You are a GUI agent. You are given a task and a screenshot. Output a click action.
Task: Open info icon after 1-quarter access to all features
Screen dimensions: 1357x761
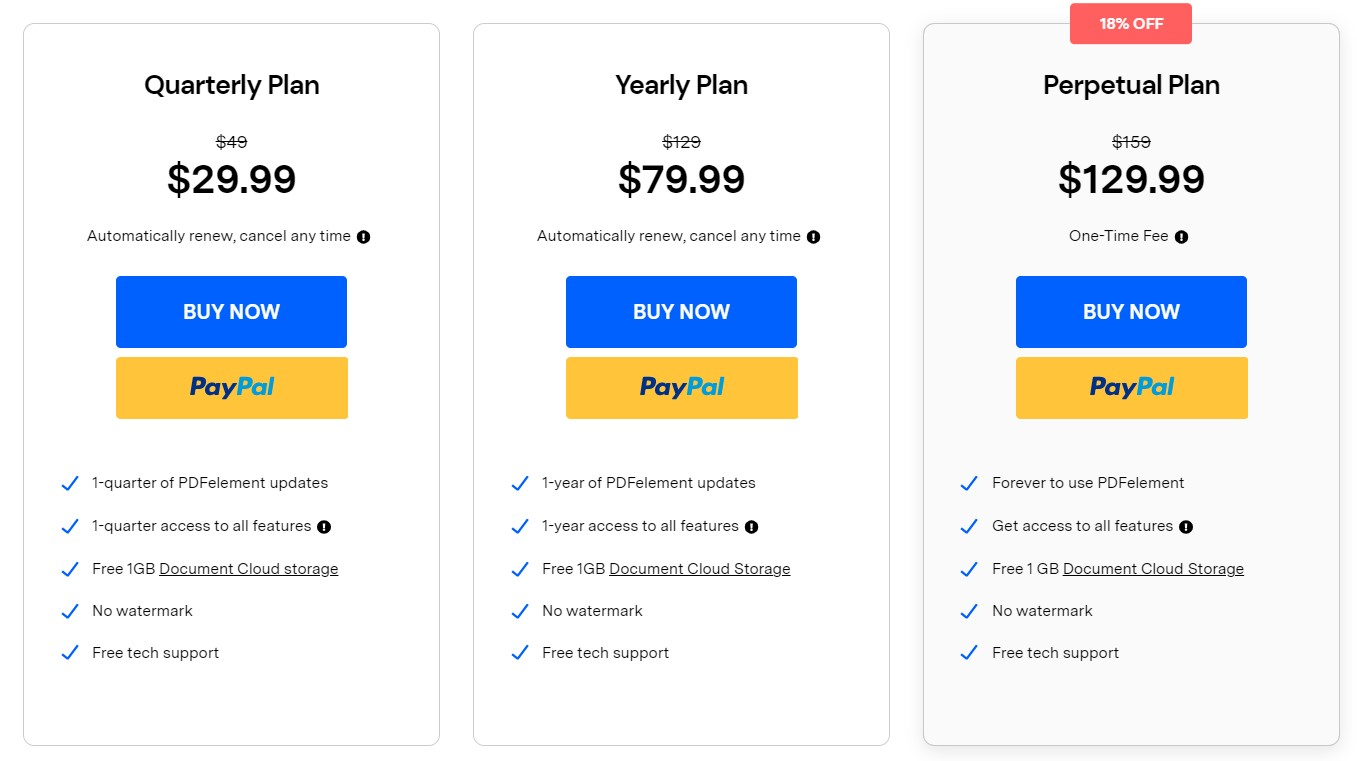[x=324, y=527]
